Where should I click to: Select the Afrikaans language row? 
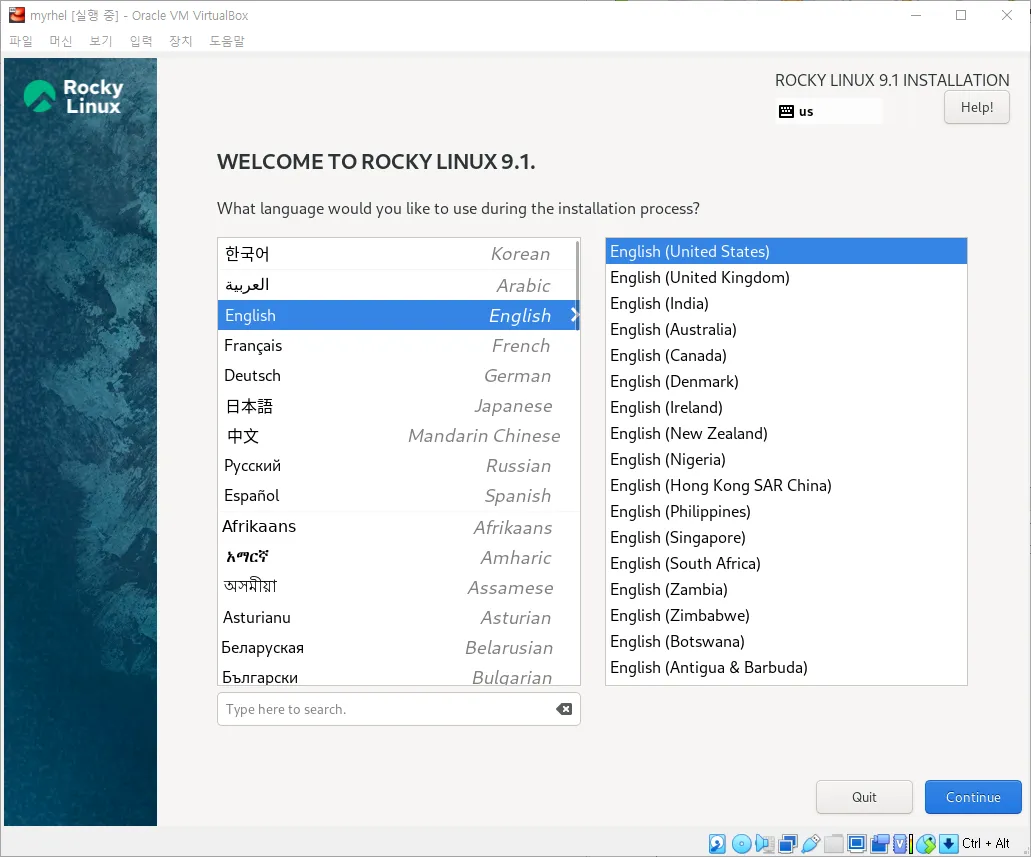398,527
